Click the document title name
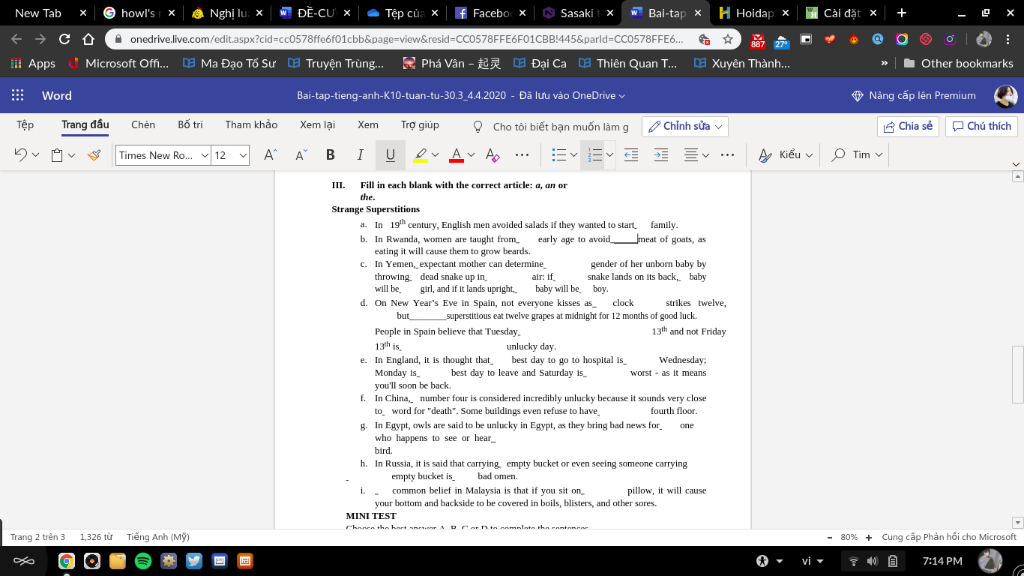This screenshot has height=576, width=1024. tap(401, 95)
